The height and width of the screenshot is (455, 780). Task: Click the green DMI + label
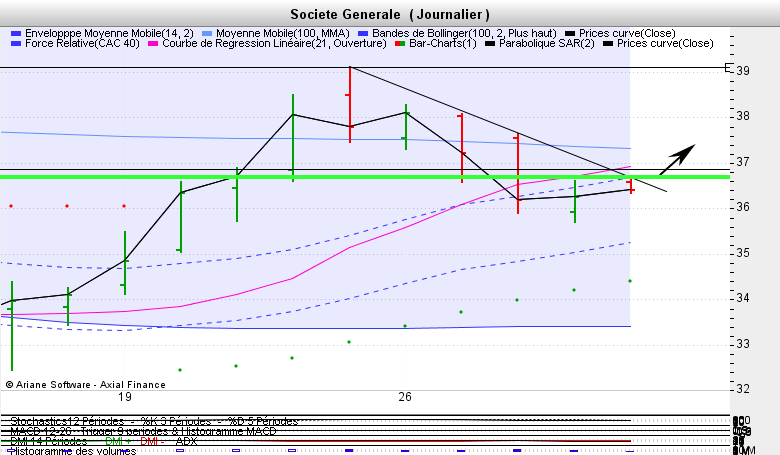118,441
